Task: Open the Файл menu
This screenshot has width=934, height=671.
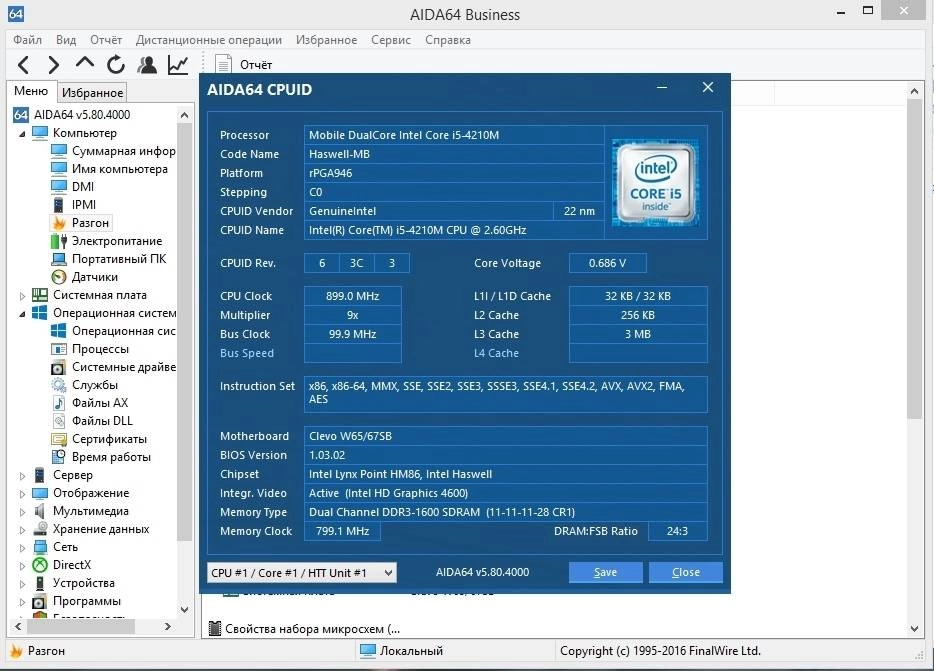Action: coord(27,40)
